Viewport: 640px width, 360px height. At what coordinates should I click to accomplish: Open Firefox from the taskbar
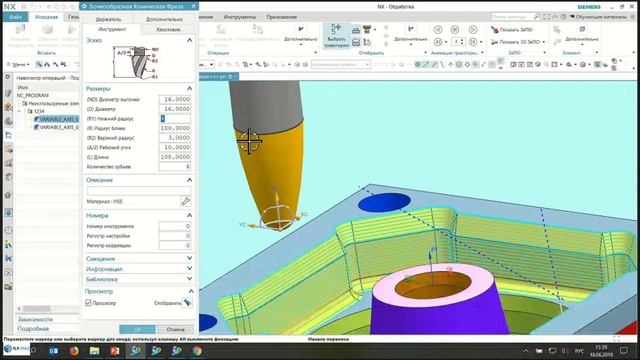[x=74, y=351]
